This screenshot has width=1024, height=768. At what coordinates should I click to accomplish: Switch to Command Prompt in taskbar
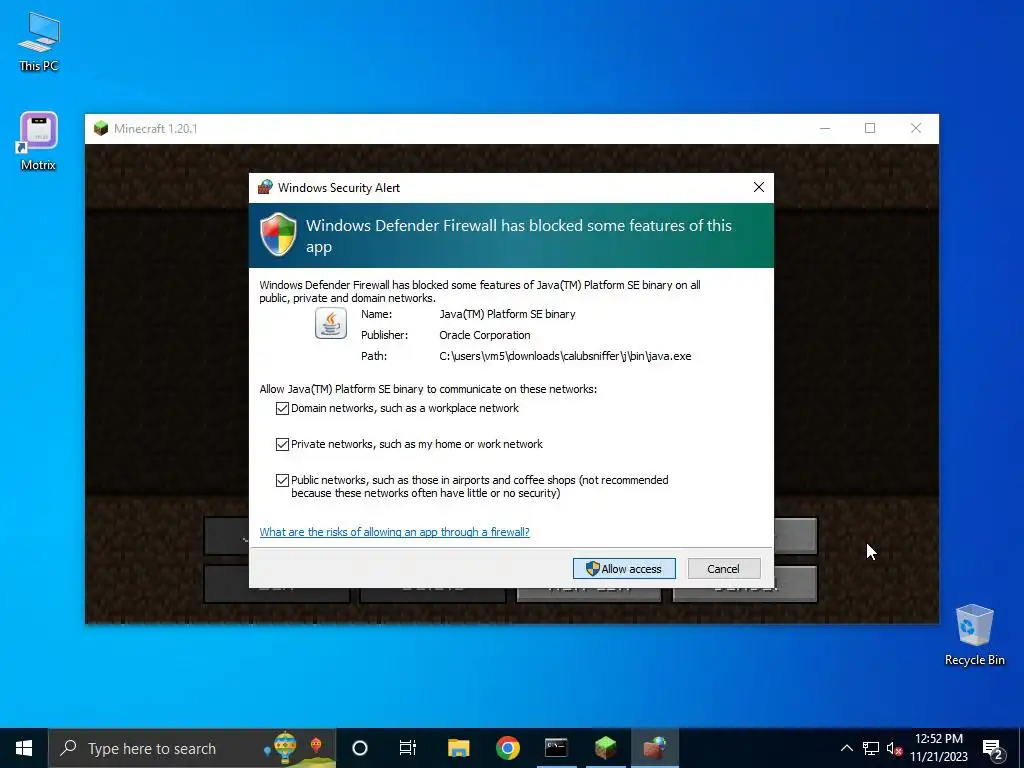point(556,748)
